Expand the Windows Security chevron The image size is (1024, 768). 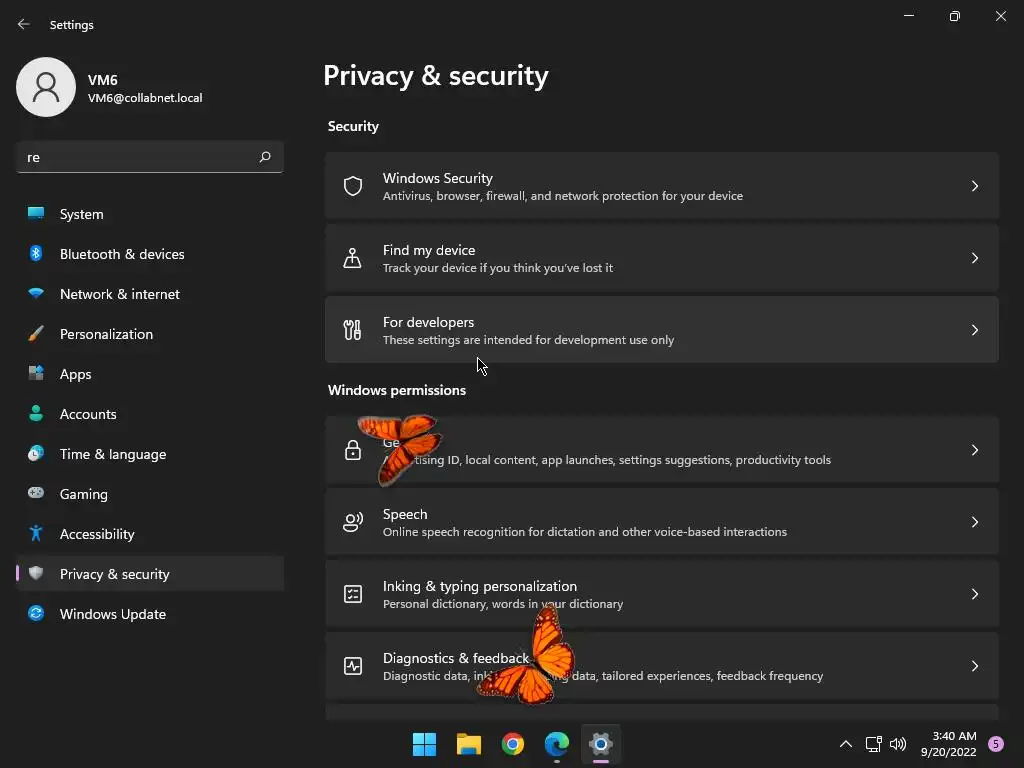(x=975, y=186)
